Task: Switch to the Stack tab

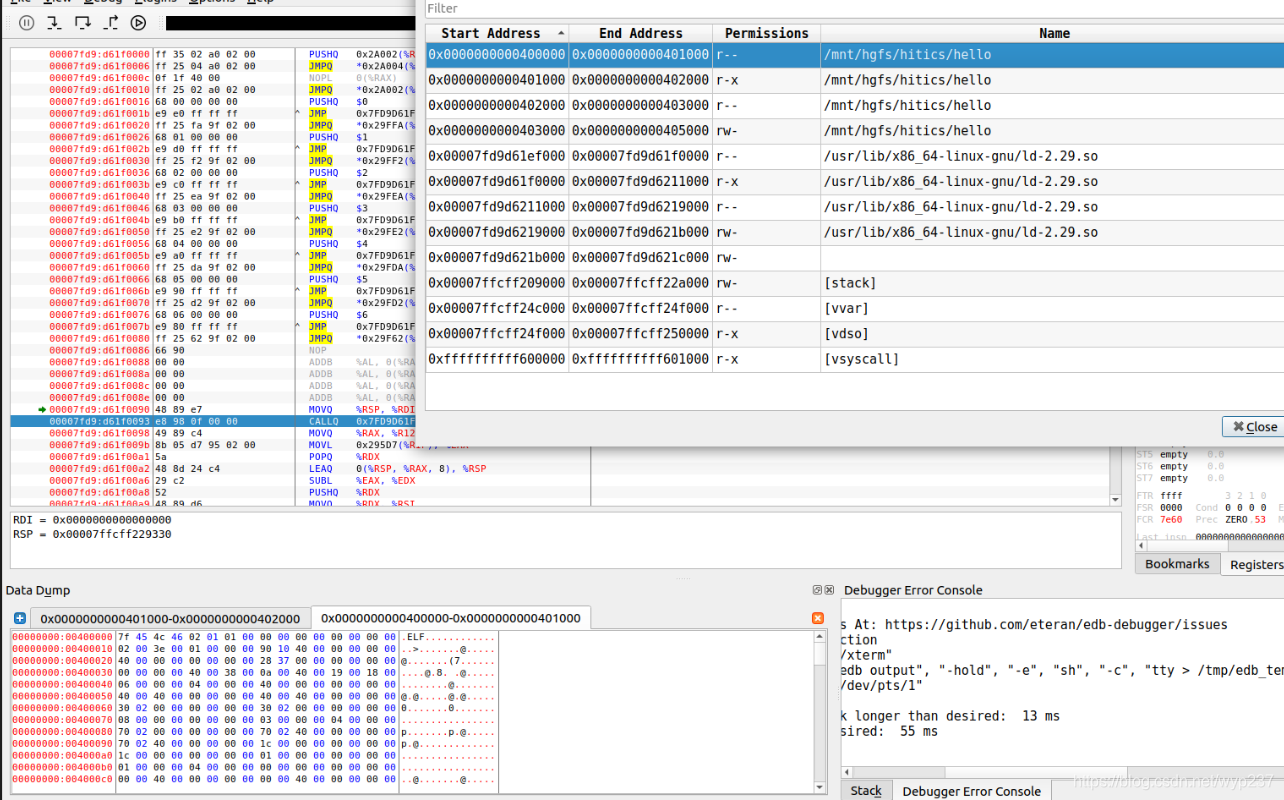Action: tap(866, 791)
